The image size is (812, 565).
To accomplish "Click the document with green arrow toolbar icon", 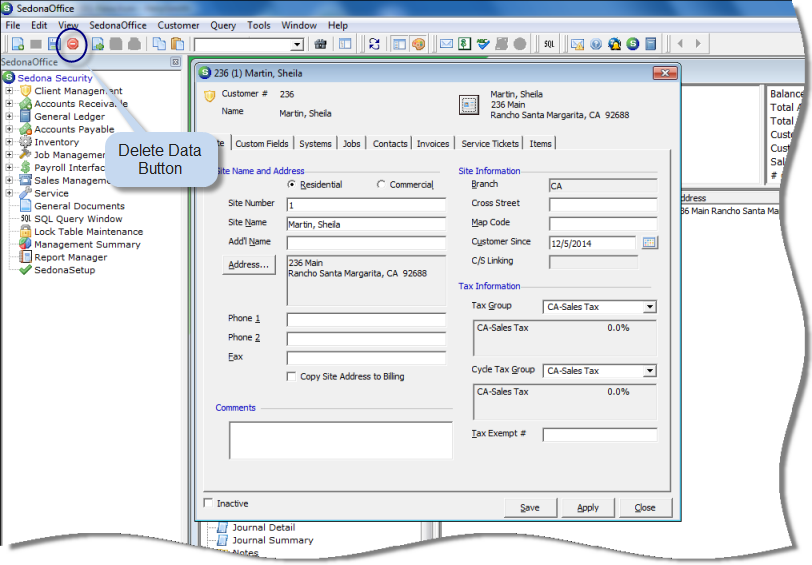I will 98,44.
